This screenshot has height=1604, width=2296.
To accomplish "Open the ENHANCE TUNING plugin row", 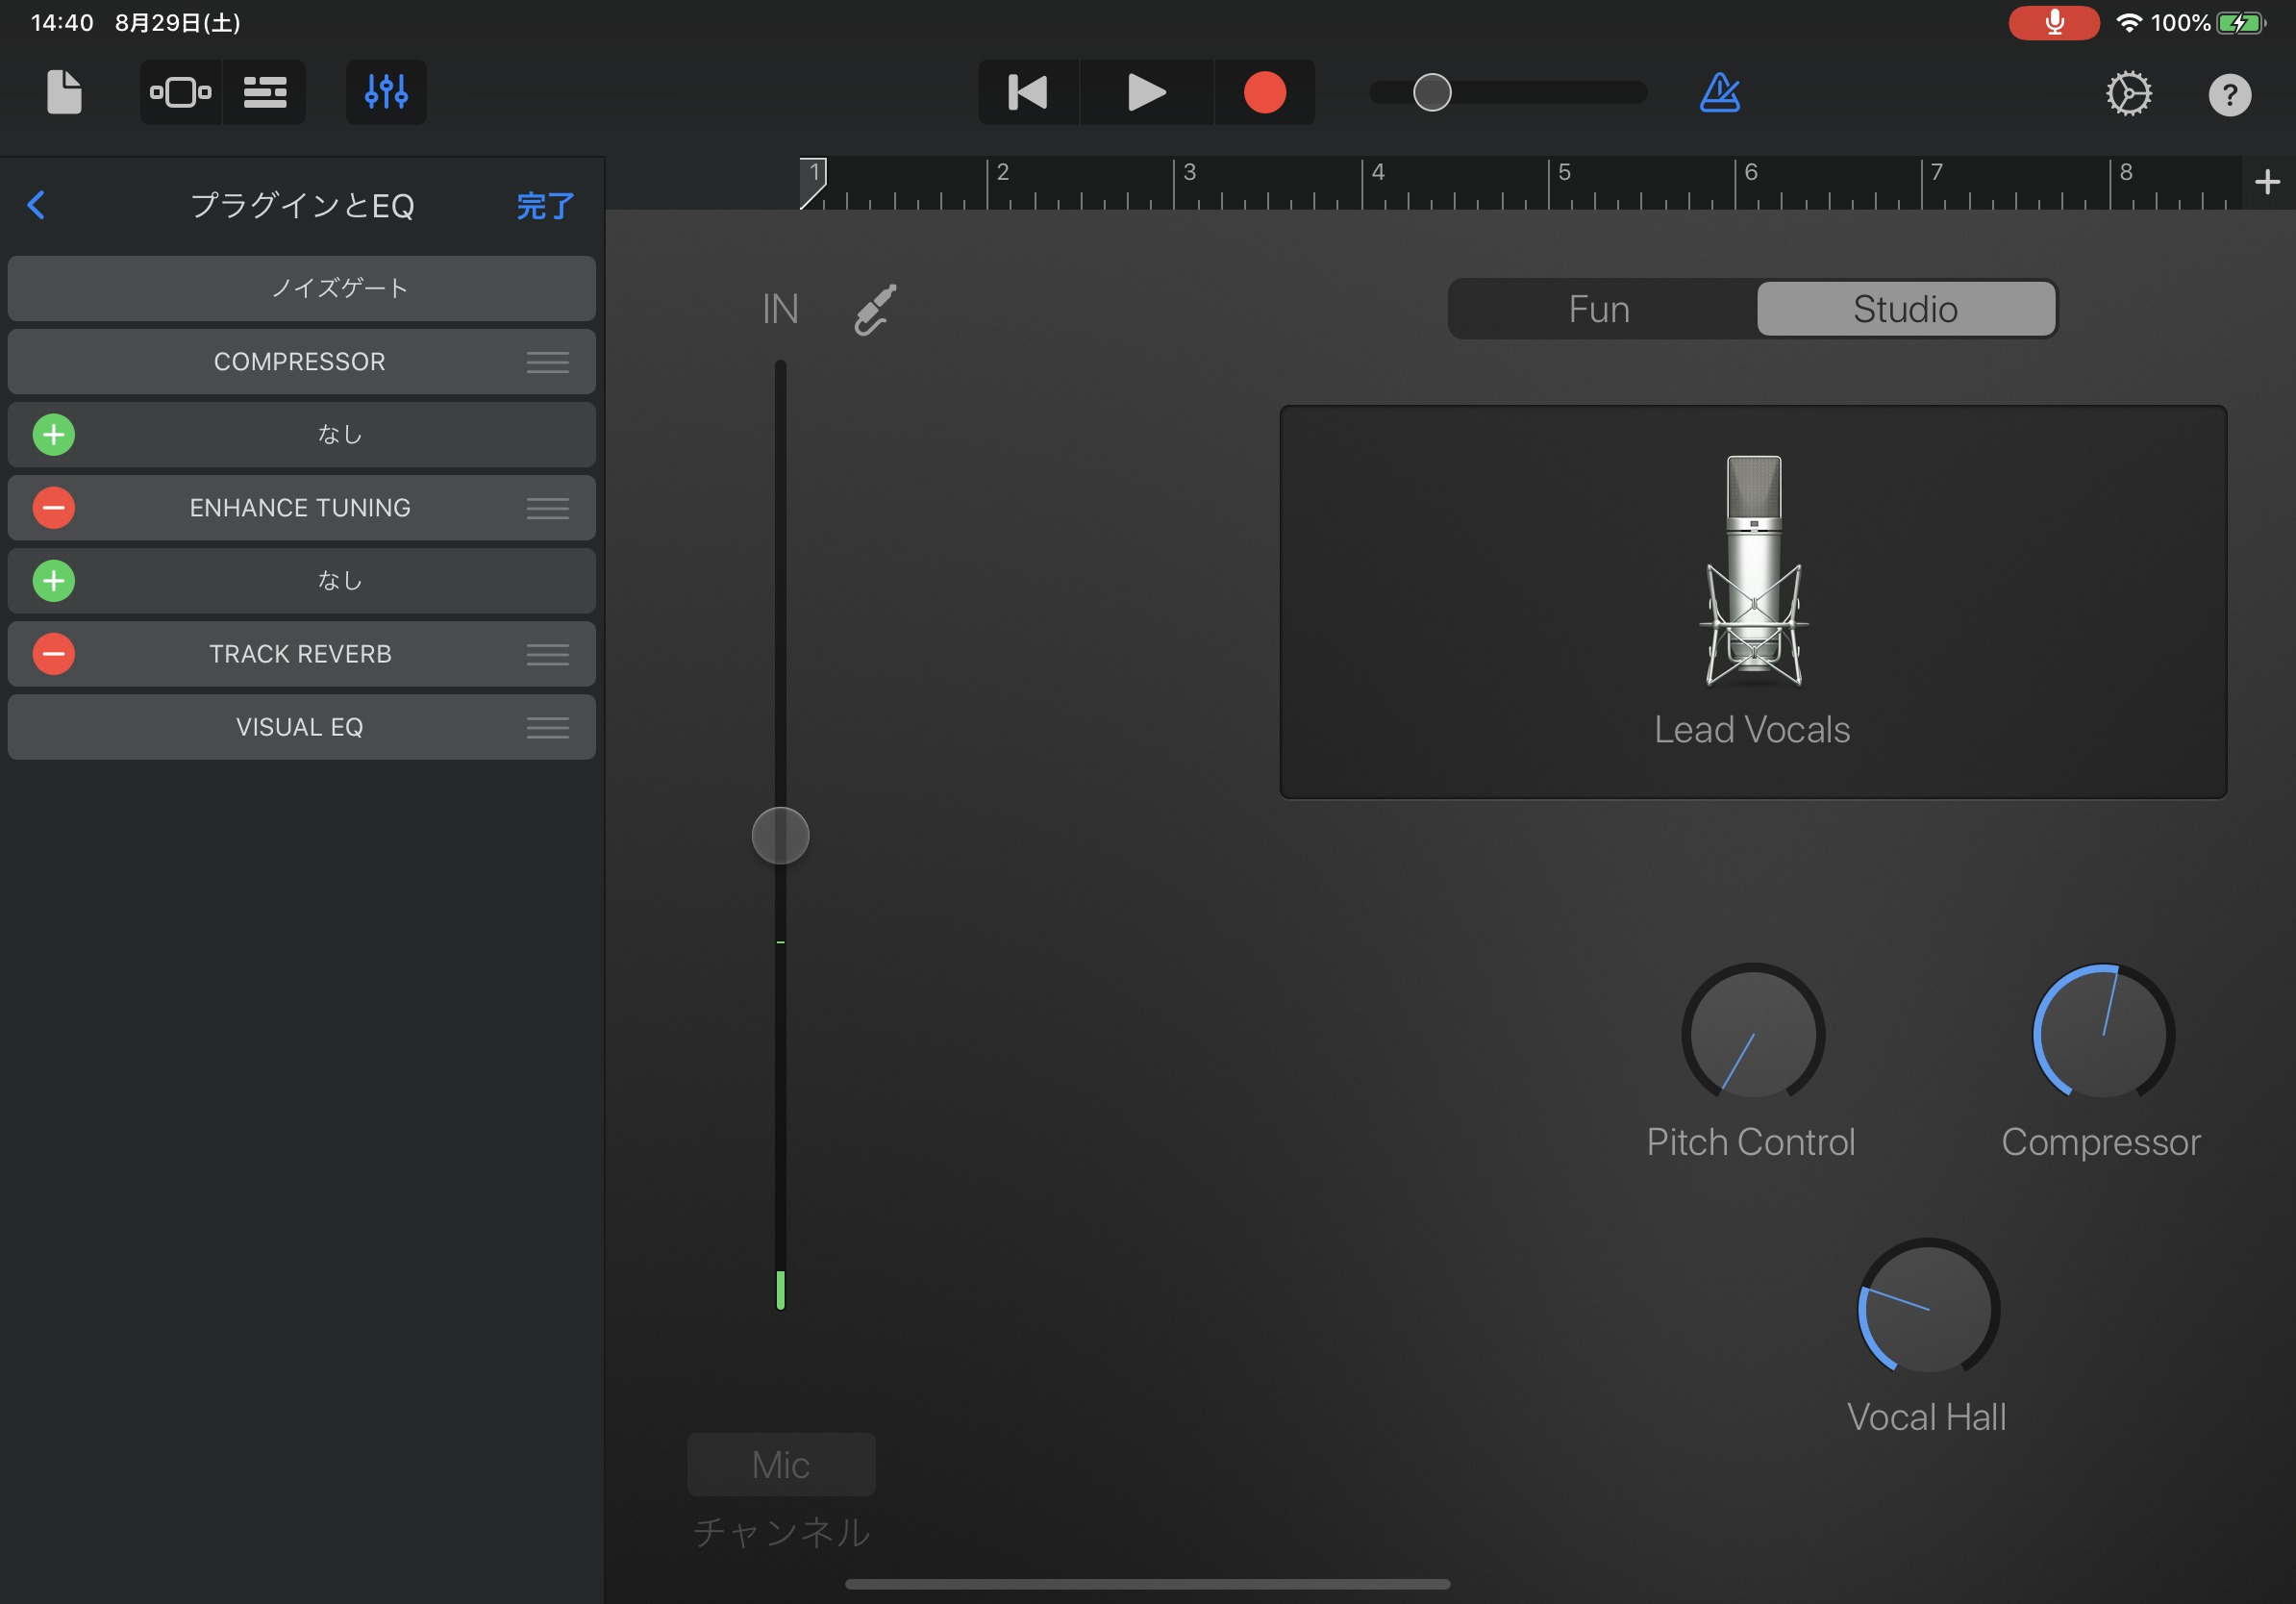I will point(301,507).
